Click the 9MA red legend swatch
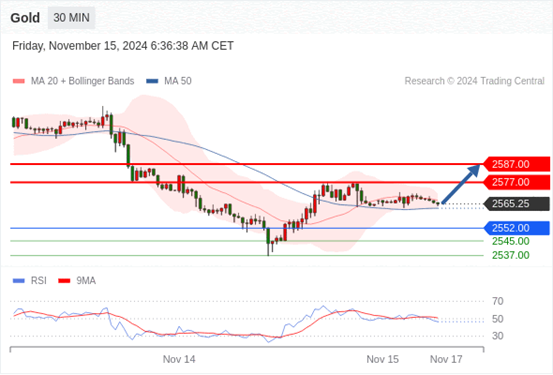The width and height of the screenshot is (553, 375). coord(64,281)
